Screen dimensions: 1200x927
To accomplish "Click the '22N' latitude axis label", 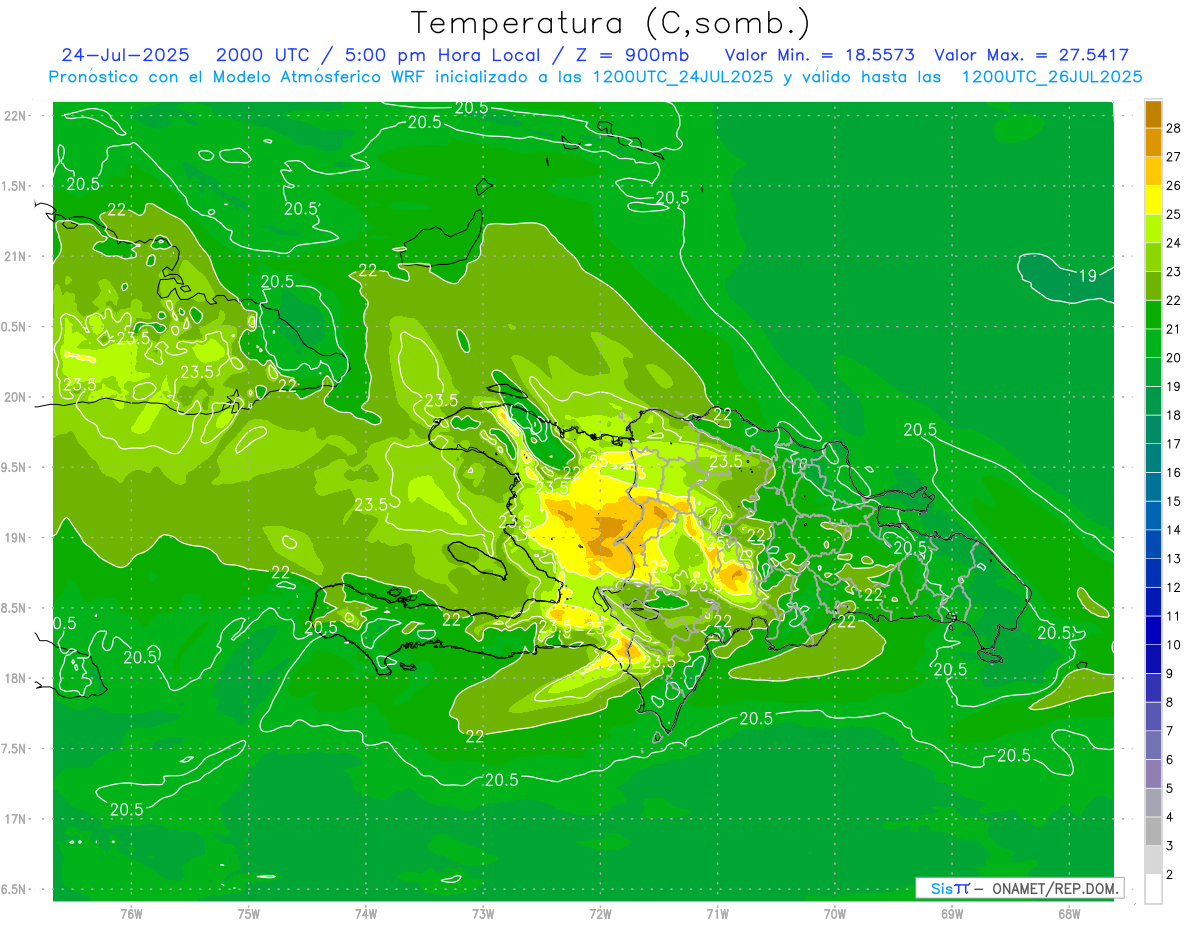I will tap(15, 115).
